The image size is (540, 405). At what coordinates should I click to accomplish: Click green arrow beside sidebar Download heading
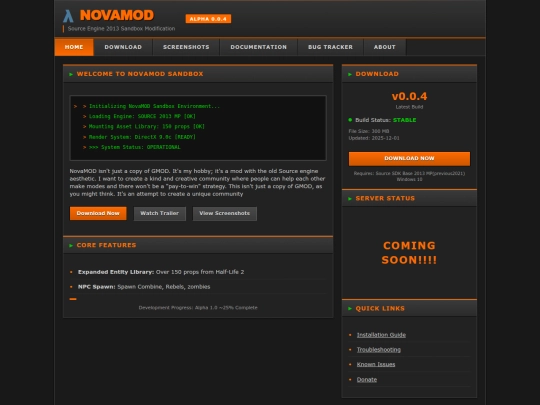click(x=350, y=74)
